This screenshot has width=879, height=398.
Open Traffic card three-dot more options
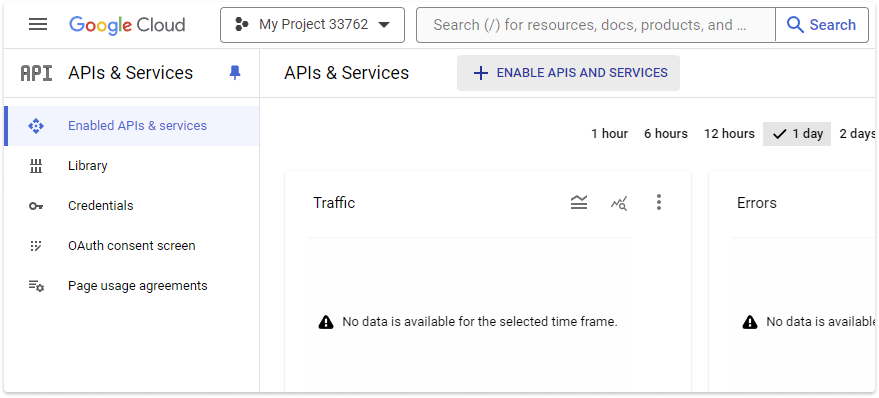coord(659,202)
